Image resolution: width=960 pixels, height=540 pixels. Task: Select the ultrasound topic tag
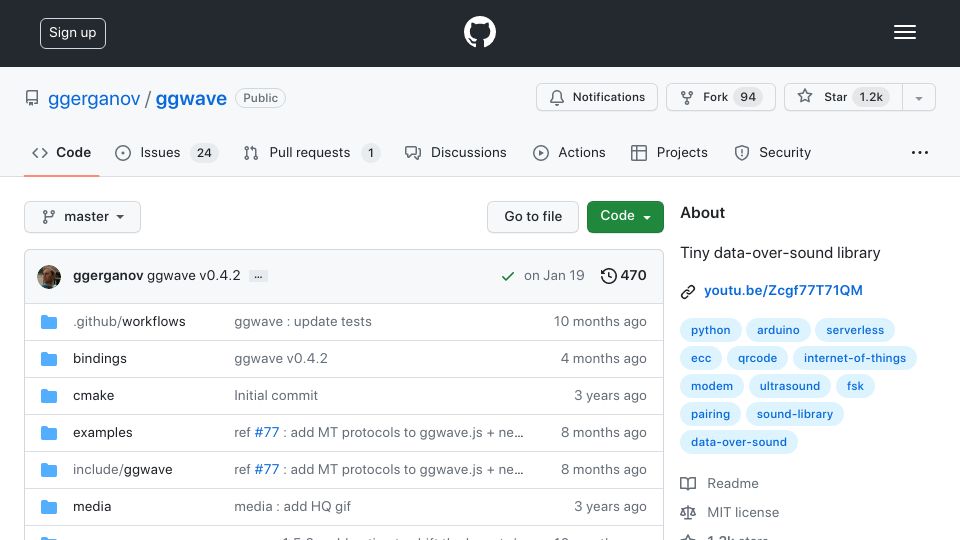(789, 386)
